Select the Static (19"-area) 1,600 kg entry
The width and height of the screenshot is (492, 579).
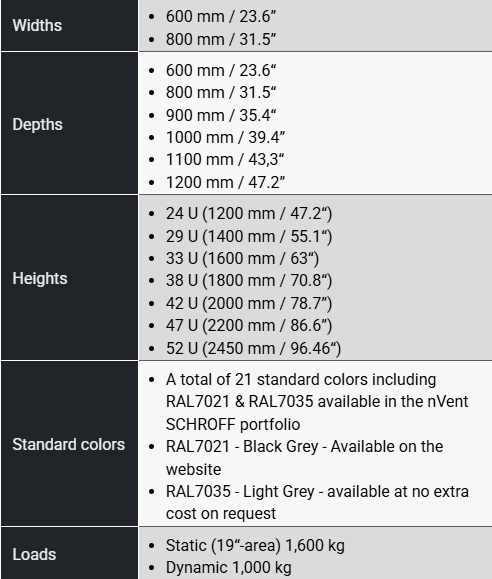click(x=255, y=545)
